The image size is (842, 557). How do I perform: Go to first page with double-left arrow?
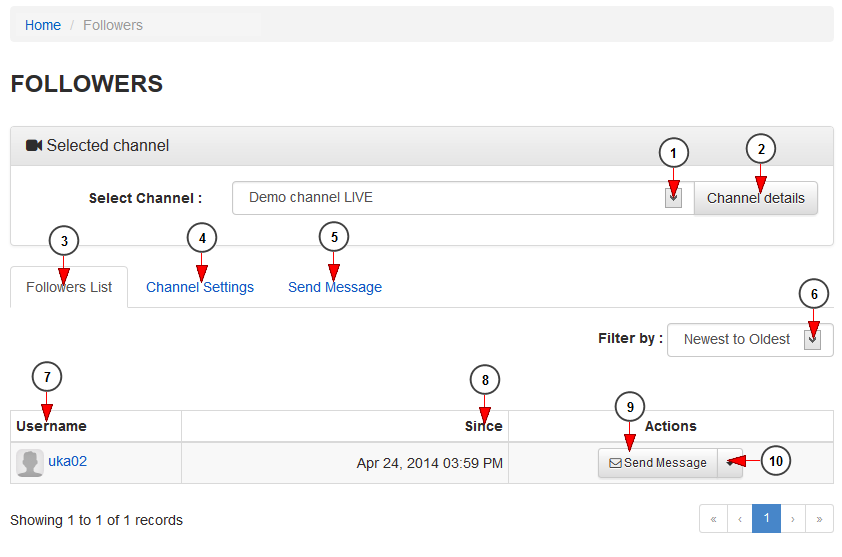pyautogui.click(x=714, y=519)
